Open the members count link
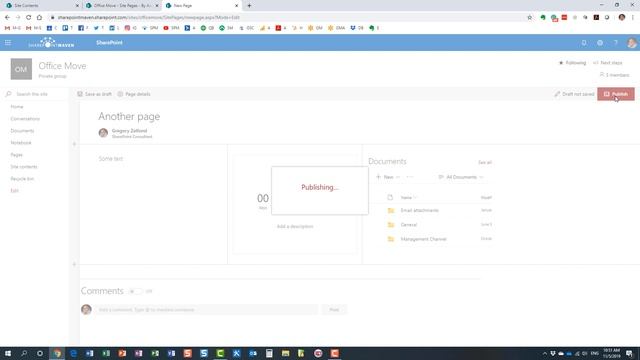 614,75
